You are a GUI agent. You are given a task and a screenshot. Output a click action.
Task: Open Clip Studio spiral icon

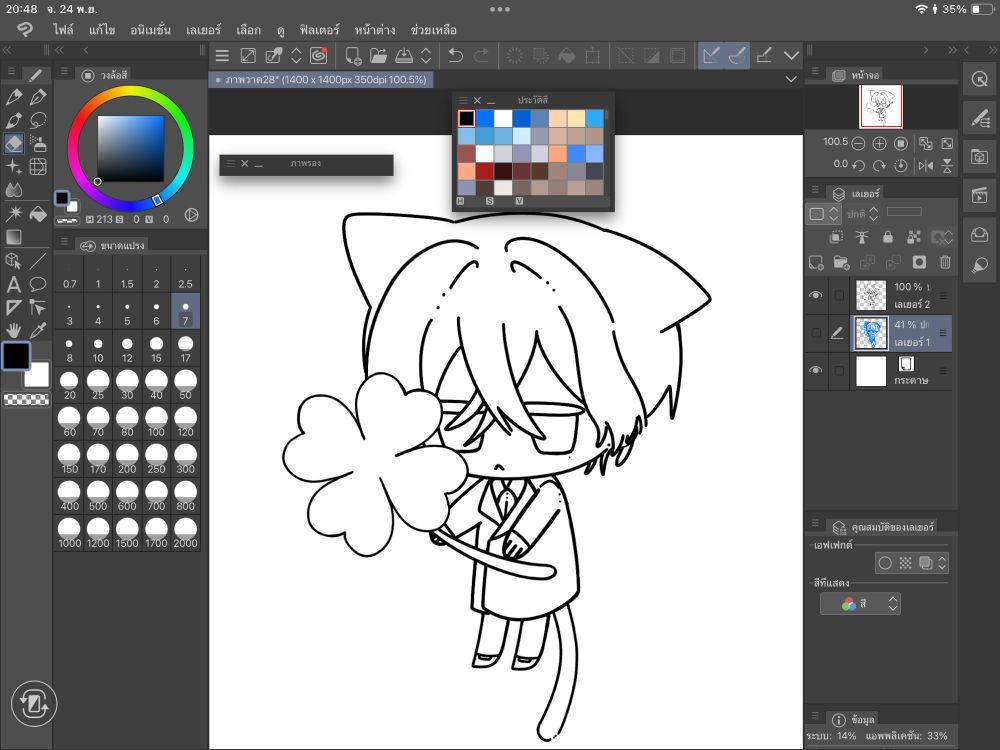318,56
